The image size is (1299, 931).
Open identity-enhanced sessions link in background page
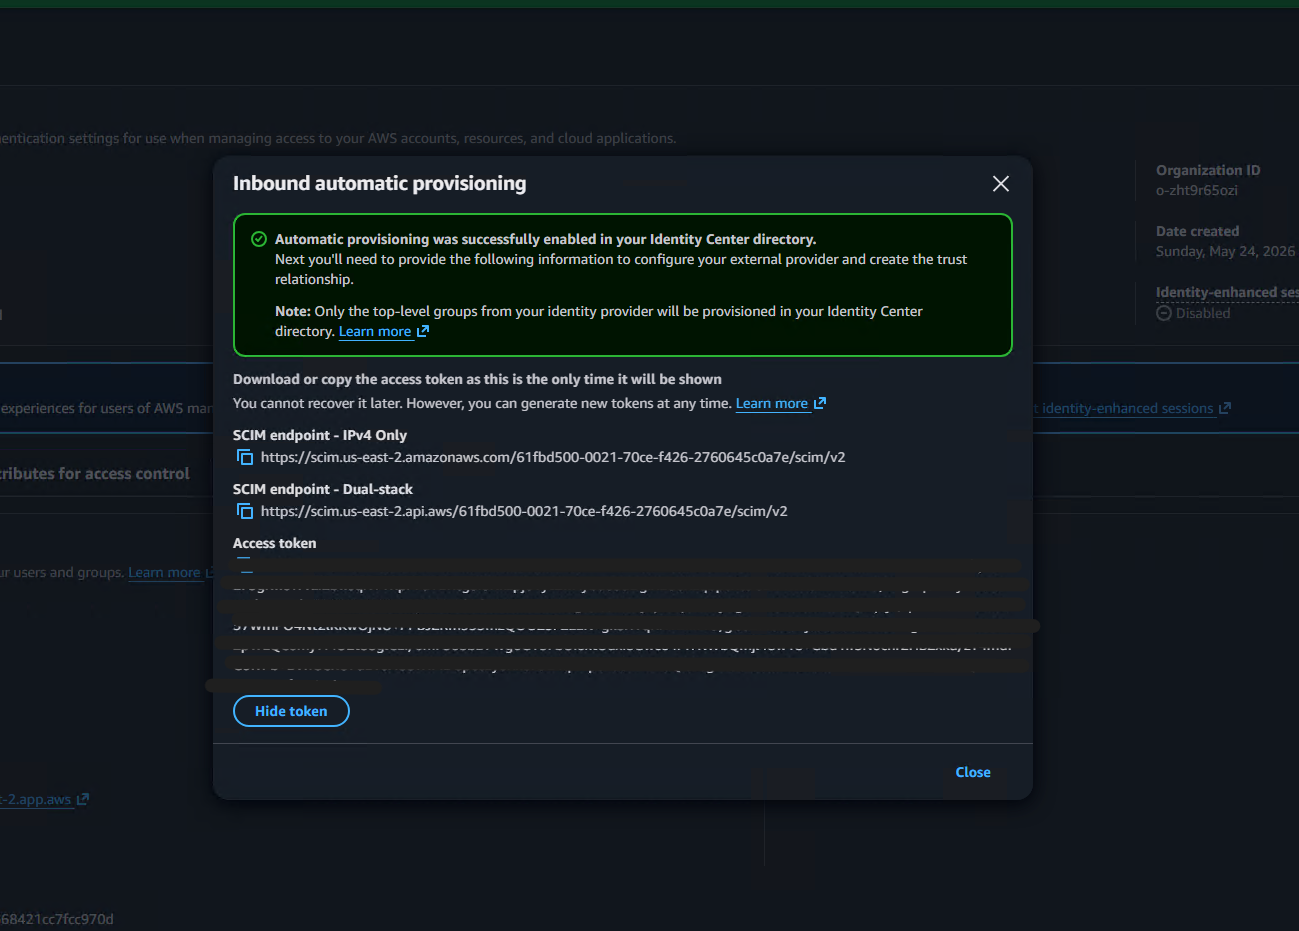point(1127,409)
